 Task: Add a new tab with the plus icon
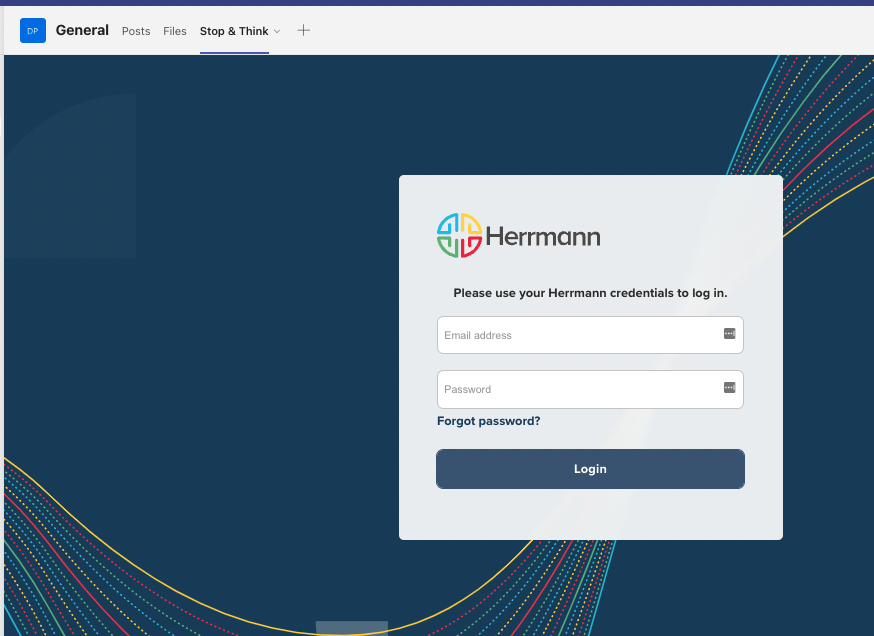(303, 31)
